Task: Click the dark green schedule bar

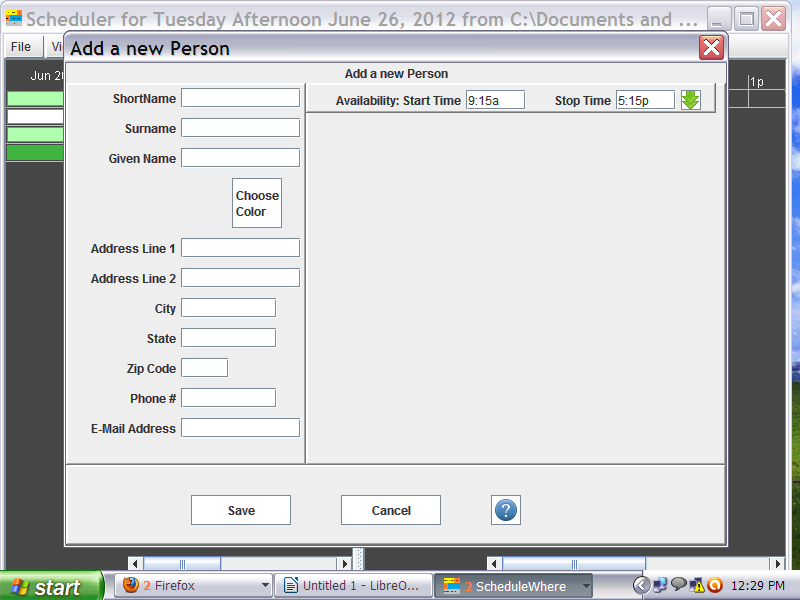Action: click(x=35, y=153)
